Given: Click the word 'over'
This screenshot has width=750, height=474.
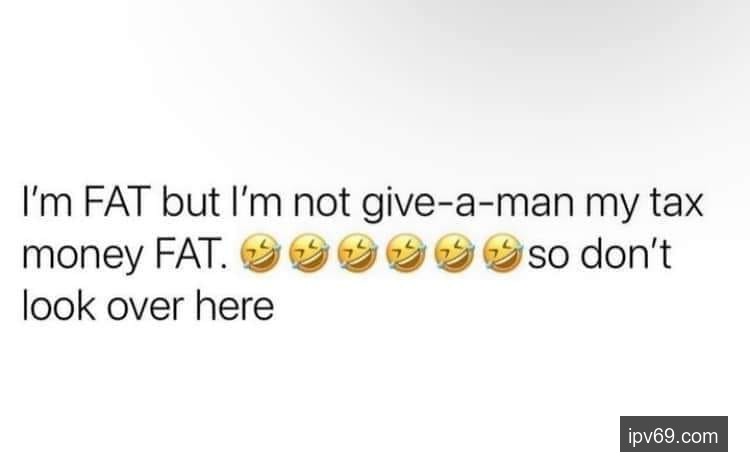Looking at the screenshot, I should pyautogui.click(x=145, y=308).
